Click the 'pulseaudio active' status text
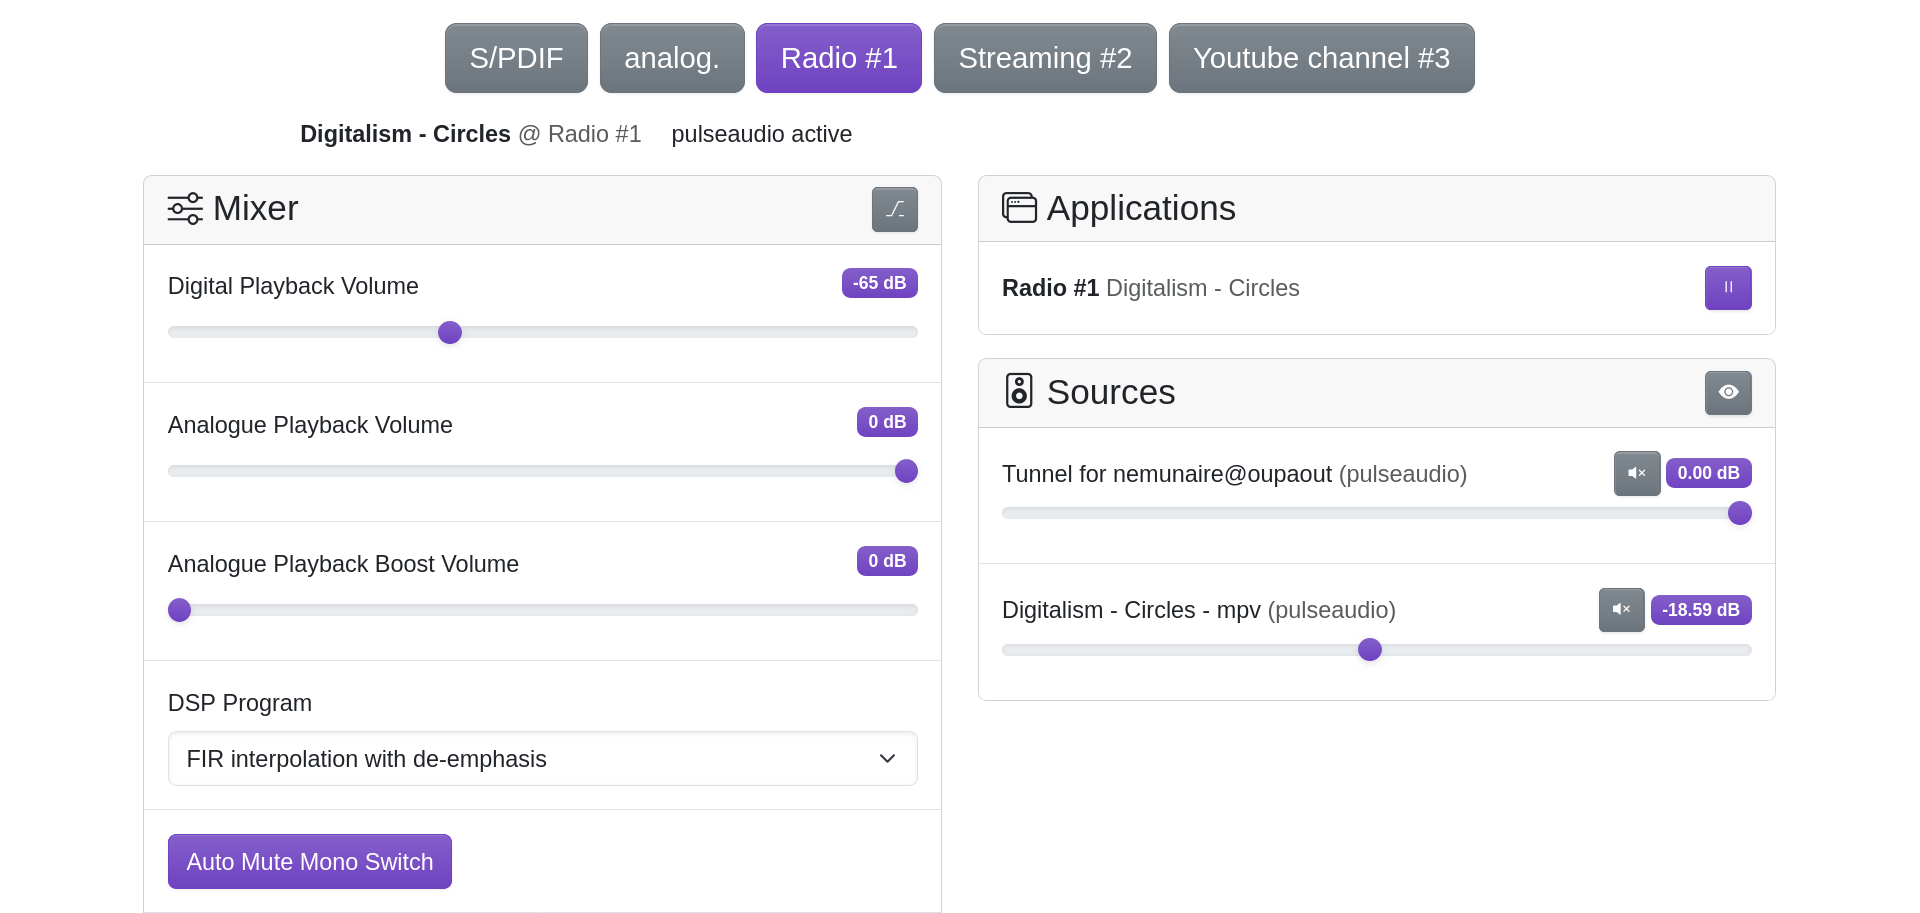This screenshot has height=913, width=1920. [x=762, y=134]
